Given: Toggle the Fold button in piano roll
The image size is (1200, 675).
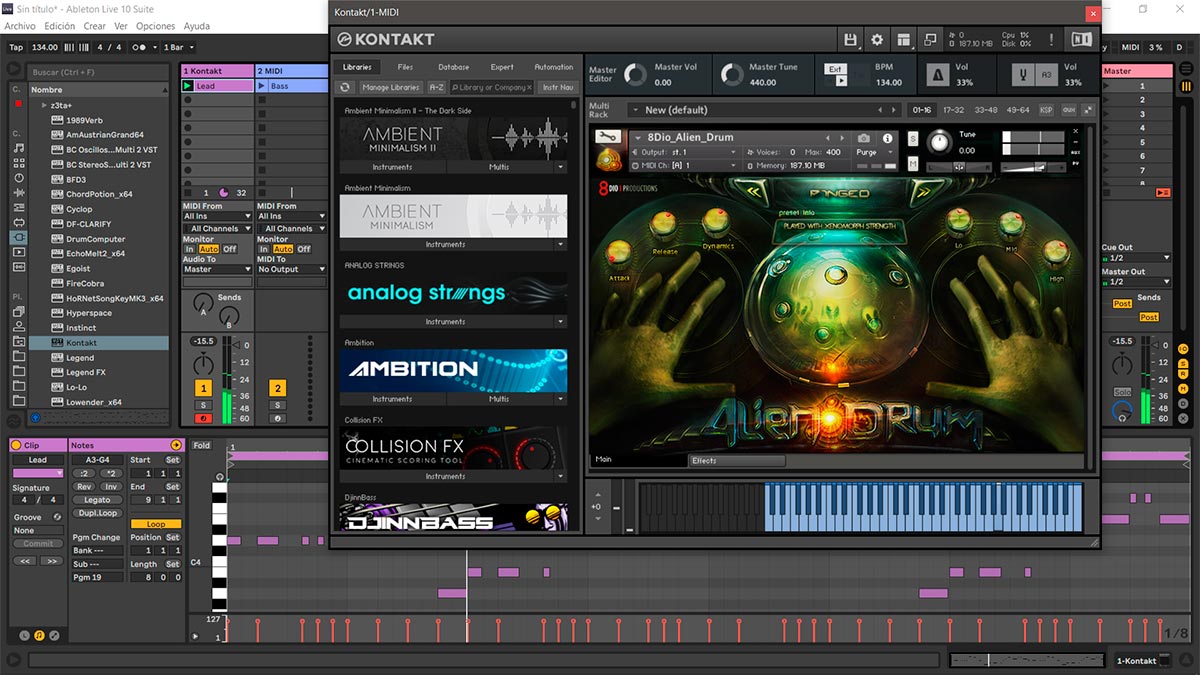Looking at the screenshot, I should click(202, 445).
